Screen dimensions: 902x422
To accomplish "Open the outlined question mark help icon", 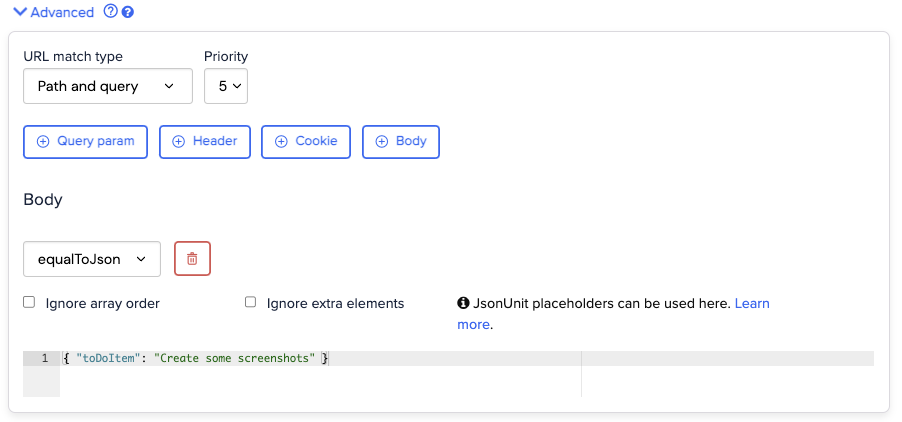I will coord(111,11).
